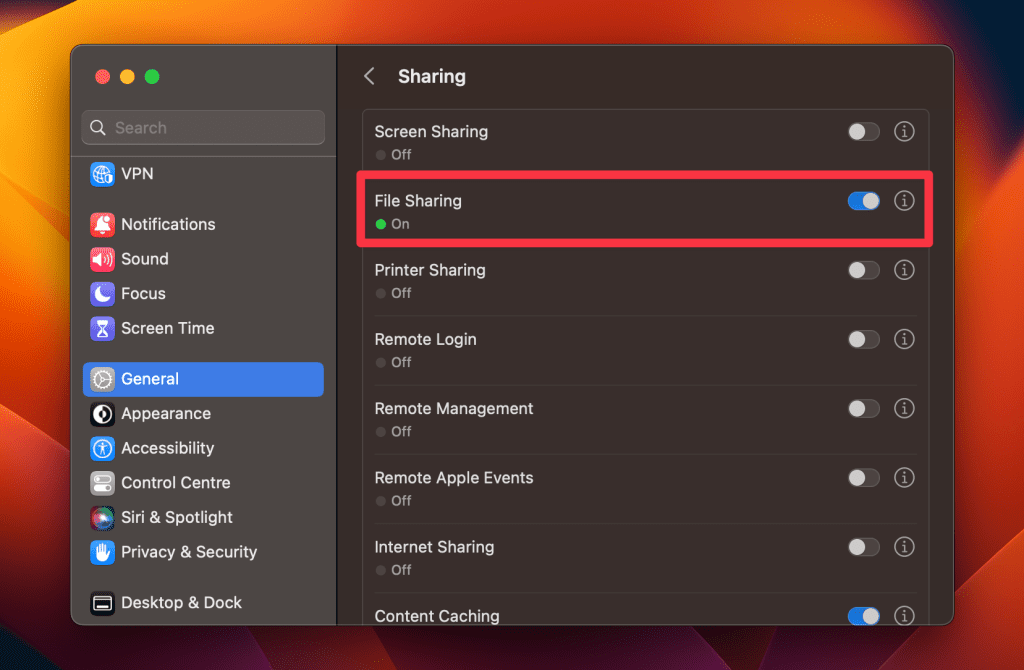
Task: Click the 'Internet Sharing' label text
Action: tap(434, 547)
